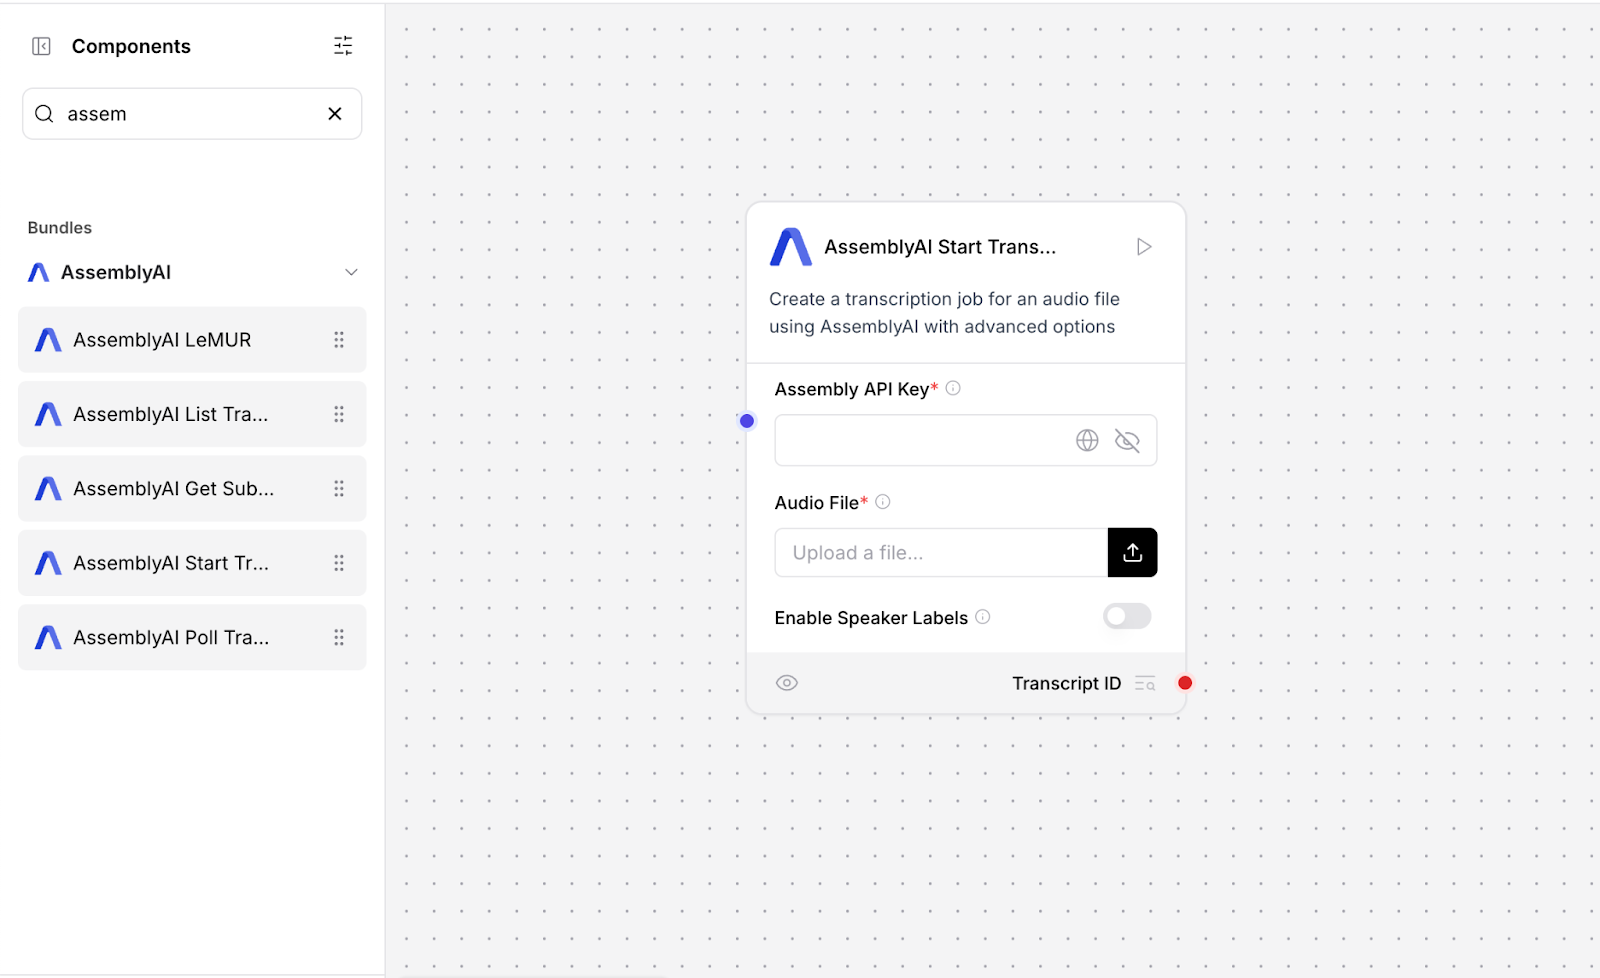This screenshot has height=978, width=1600.
Task: Click the search magnifier icon
Action: (x=44, y=114)
